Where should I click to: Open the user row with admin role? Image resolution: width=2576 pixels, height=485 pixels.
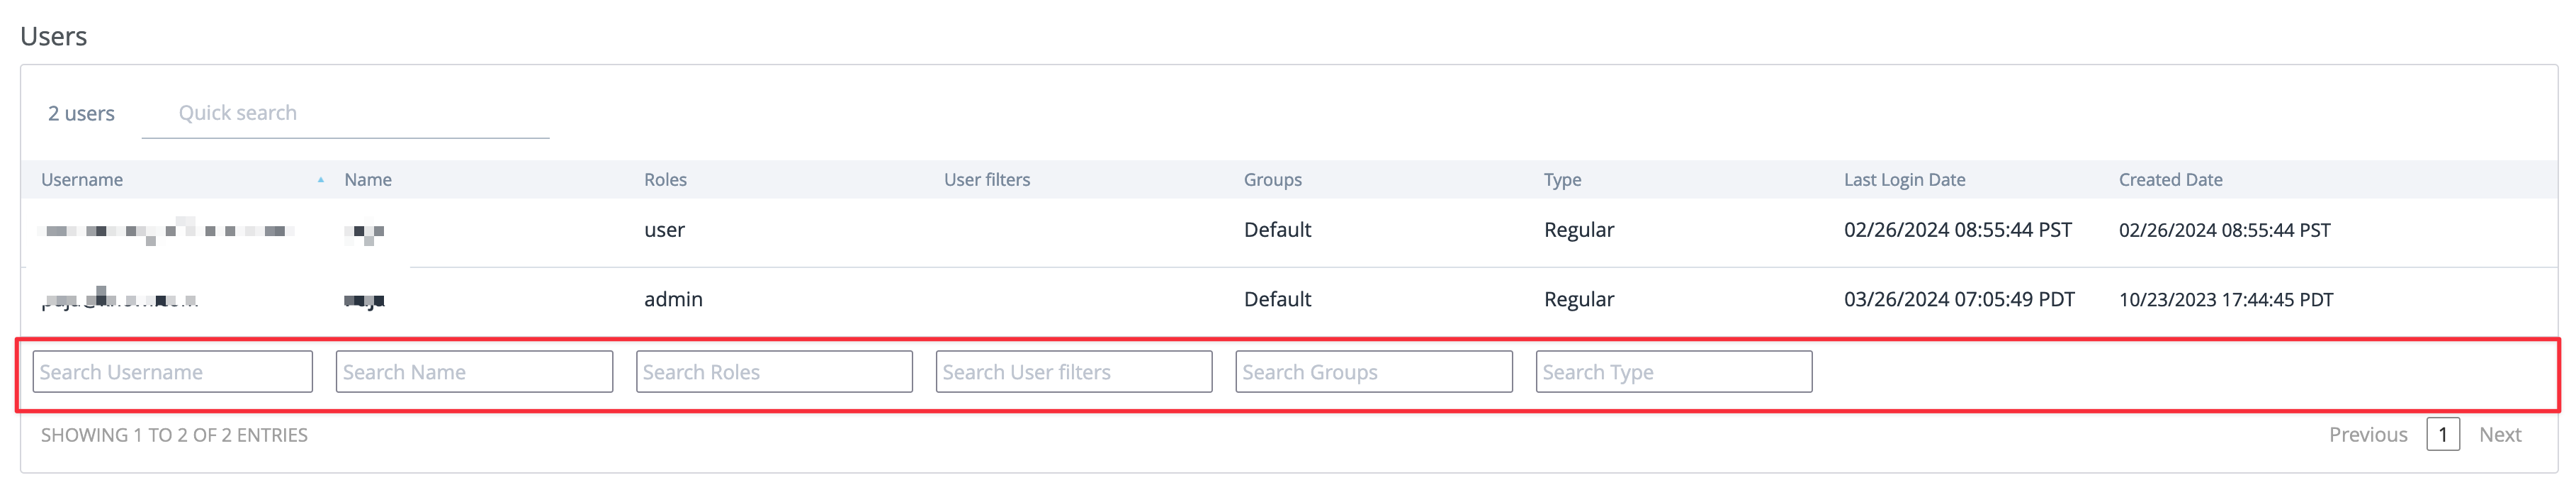click(673, 300)
